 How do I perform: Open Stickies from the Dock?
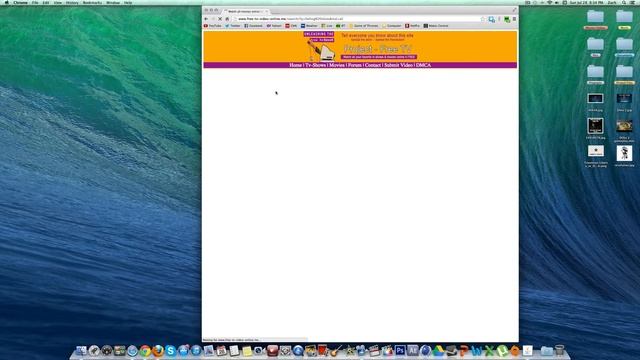pos(247,351)
